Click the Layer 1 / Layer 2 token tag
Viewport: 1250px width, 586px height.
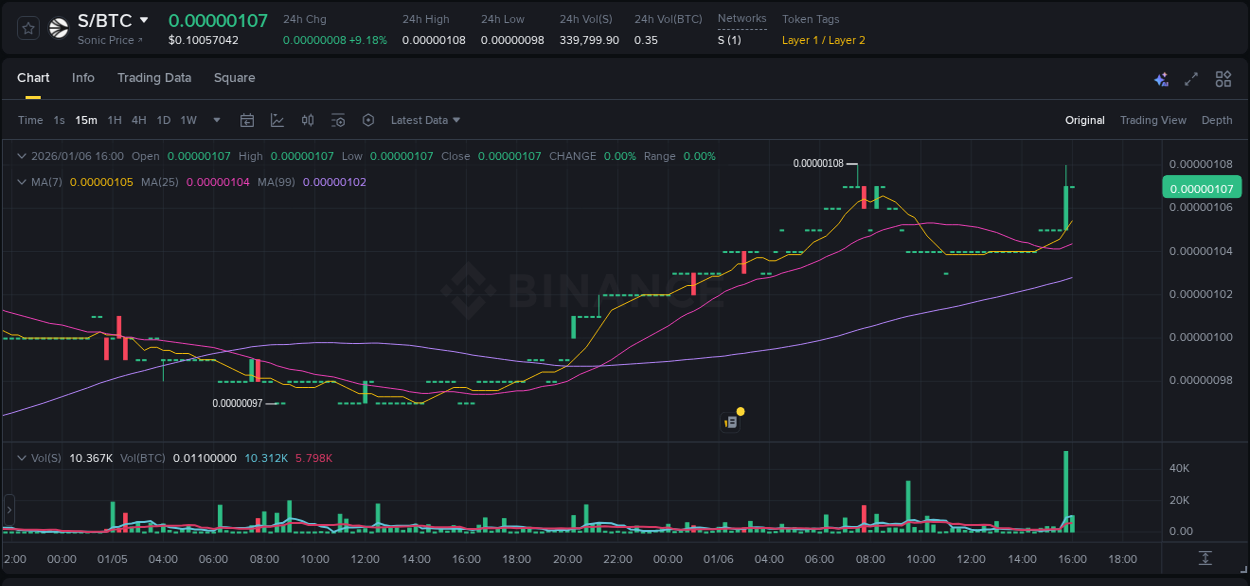(x=822, y=40)
